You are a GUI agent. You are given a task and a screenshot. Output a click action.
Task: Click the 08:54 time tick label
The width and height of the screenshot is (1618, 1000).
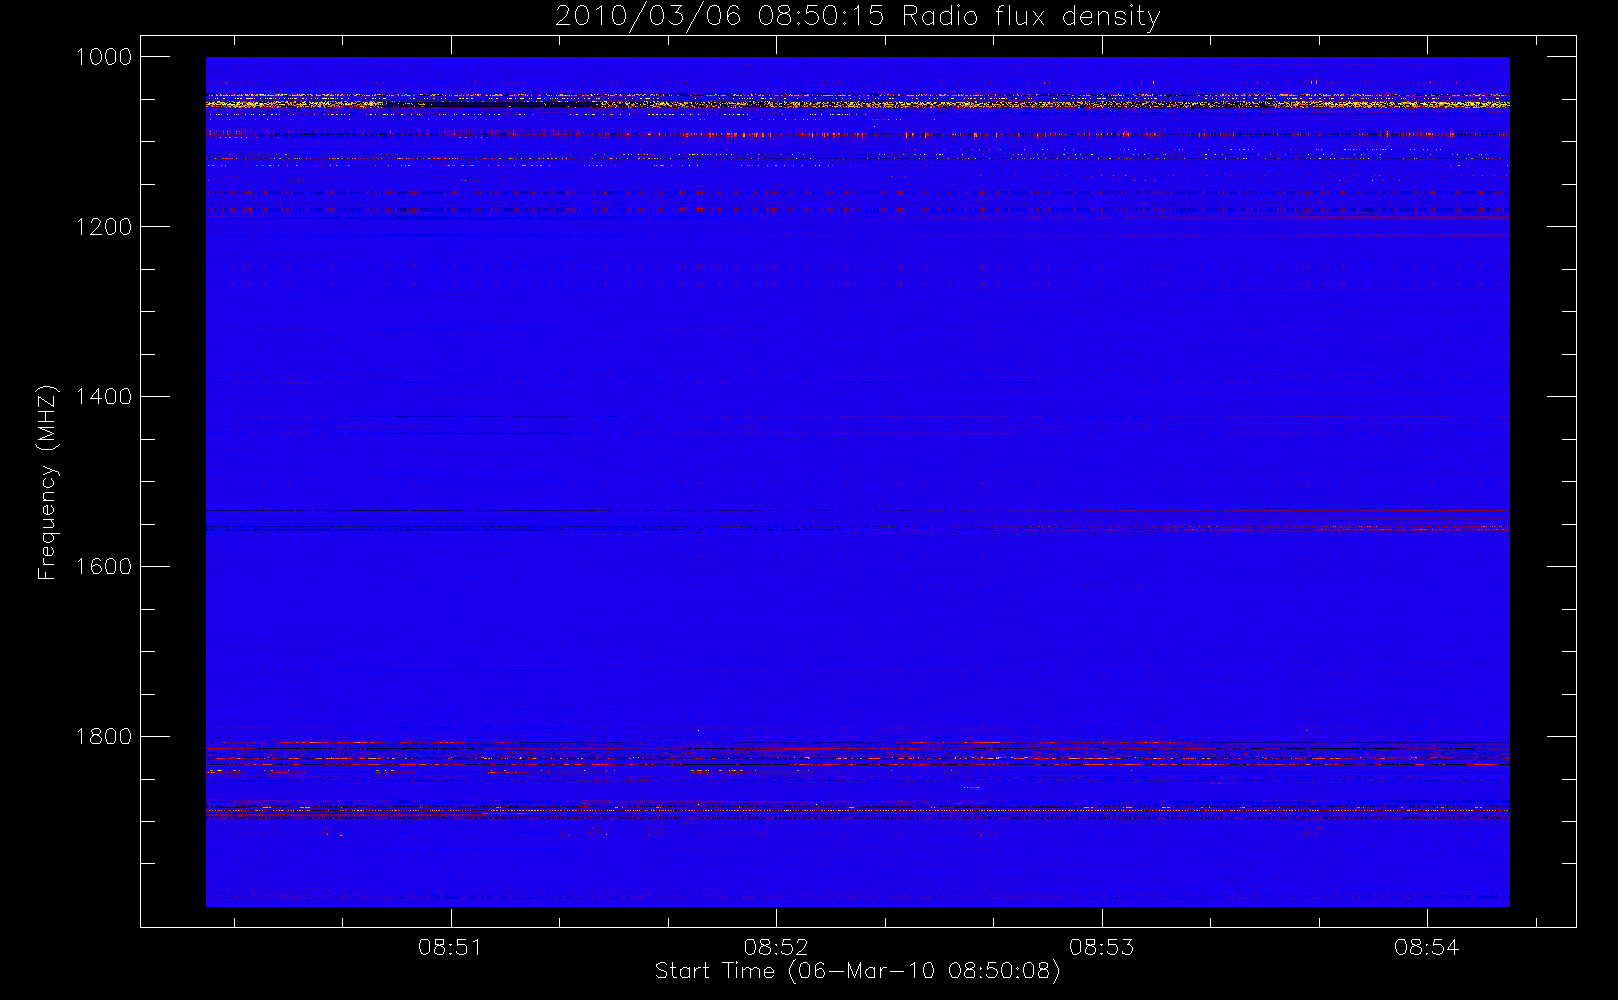click(x=1427, y=947)
